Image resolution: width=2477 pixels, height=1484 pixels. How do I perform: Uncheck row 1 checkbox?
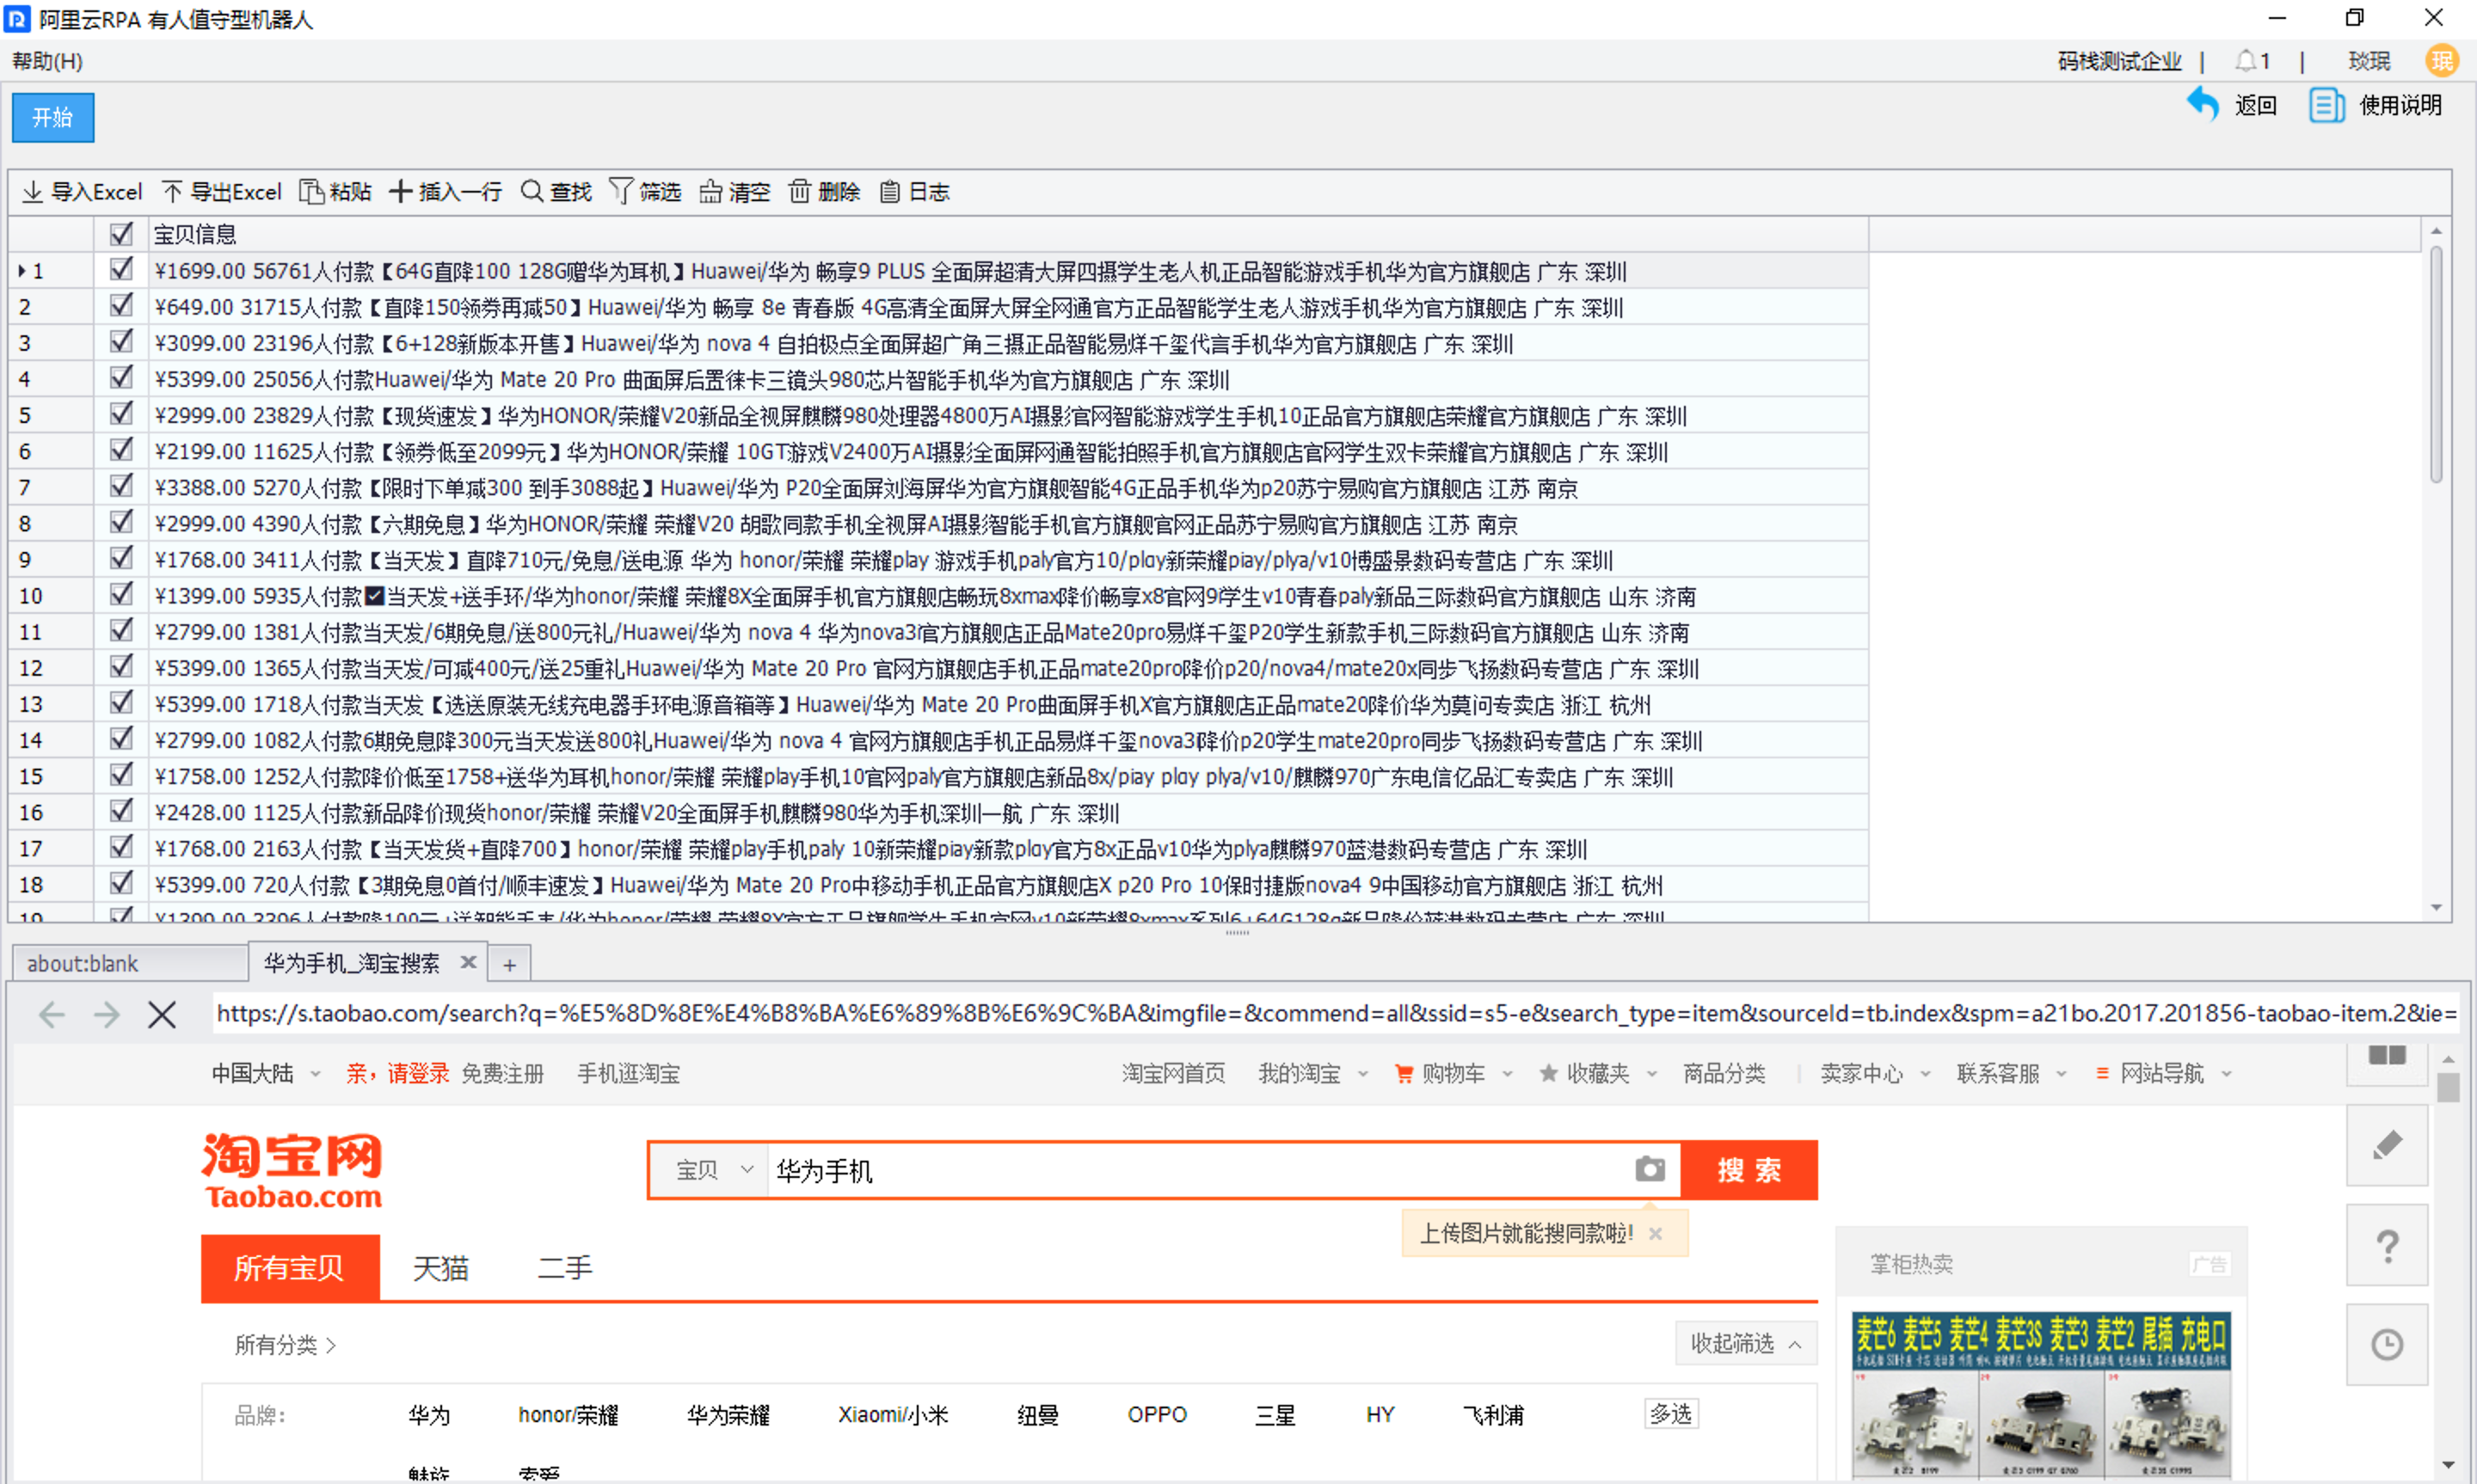121,269
